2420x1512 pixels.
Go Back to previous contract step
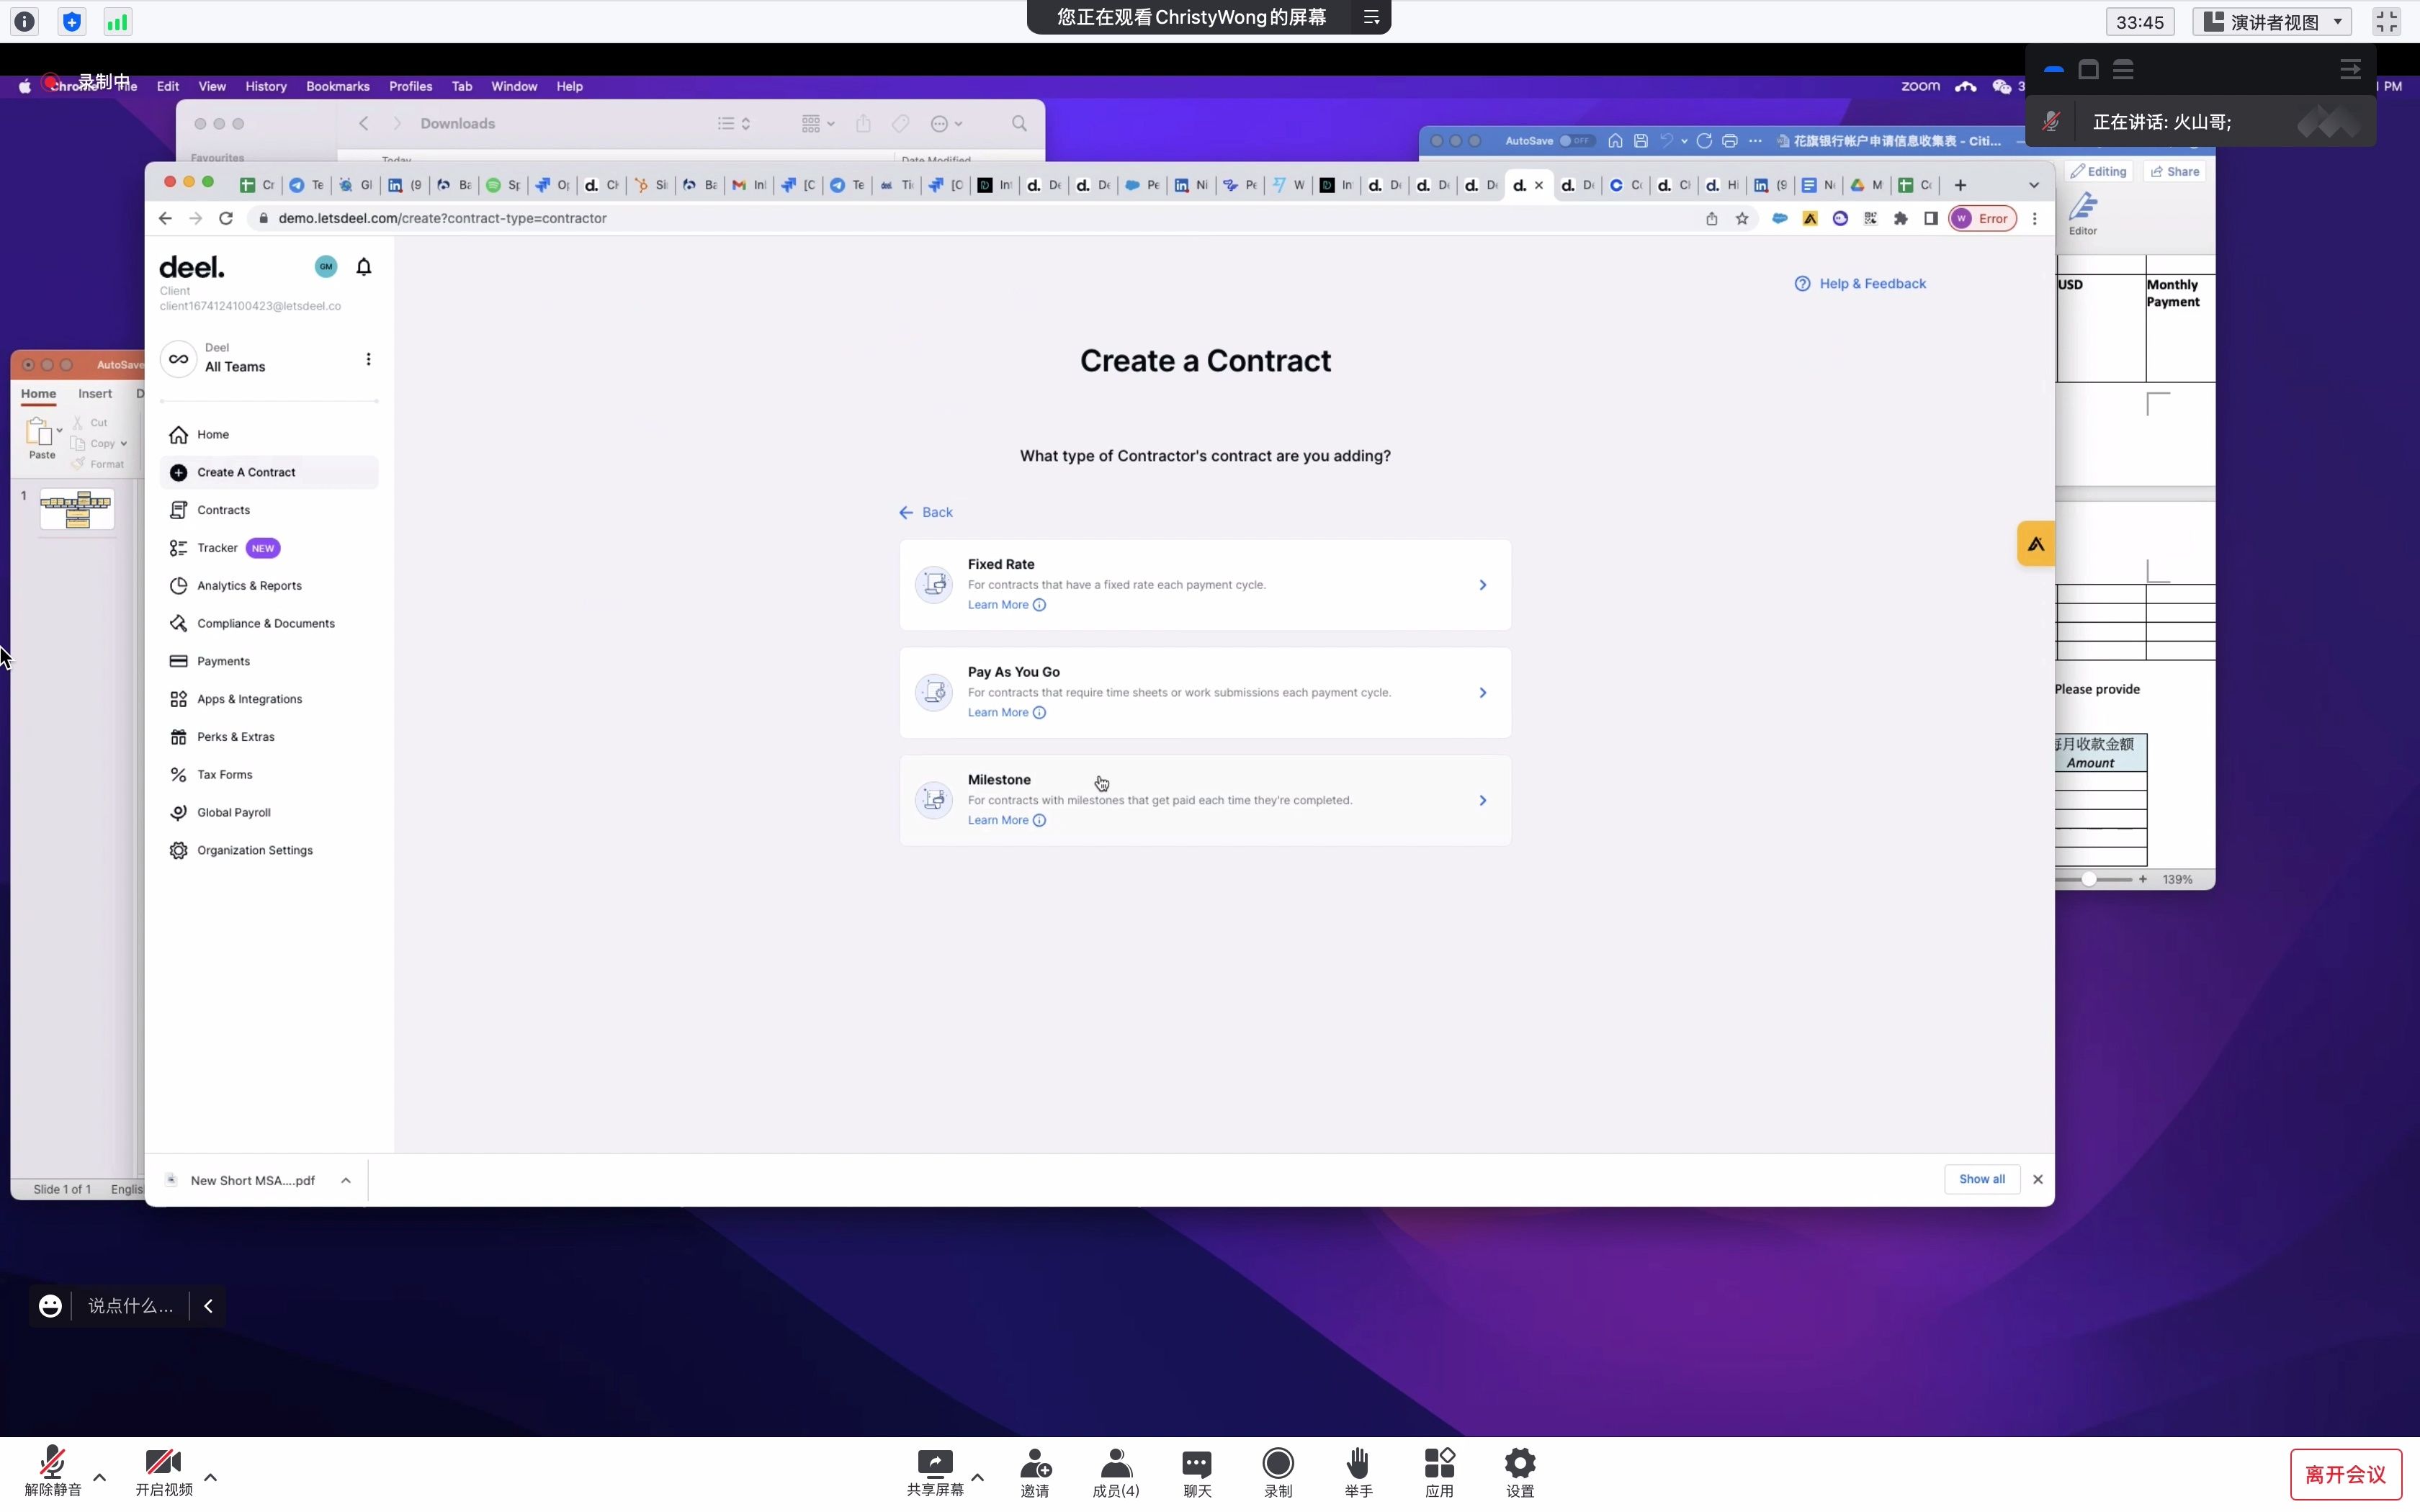[x=926, y=512]
